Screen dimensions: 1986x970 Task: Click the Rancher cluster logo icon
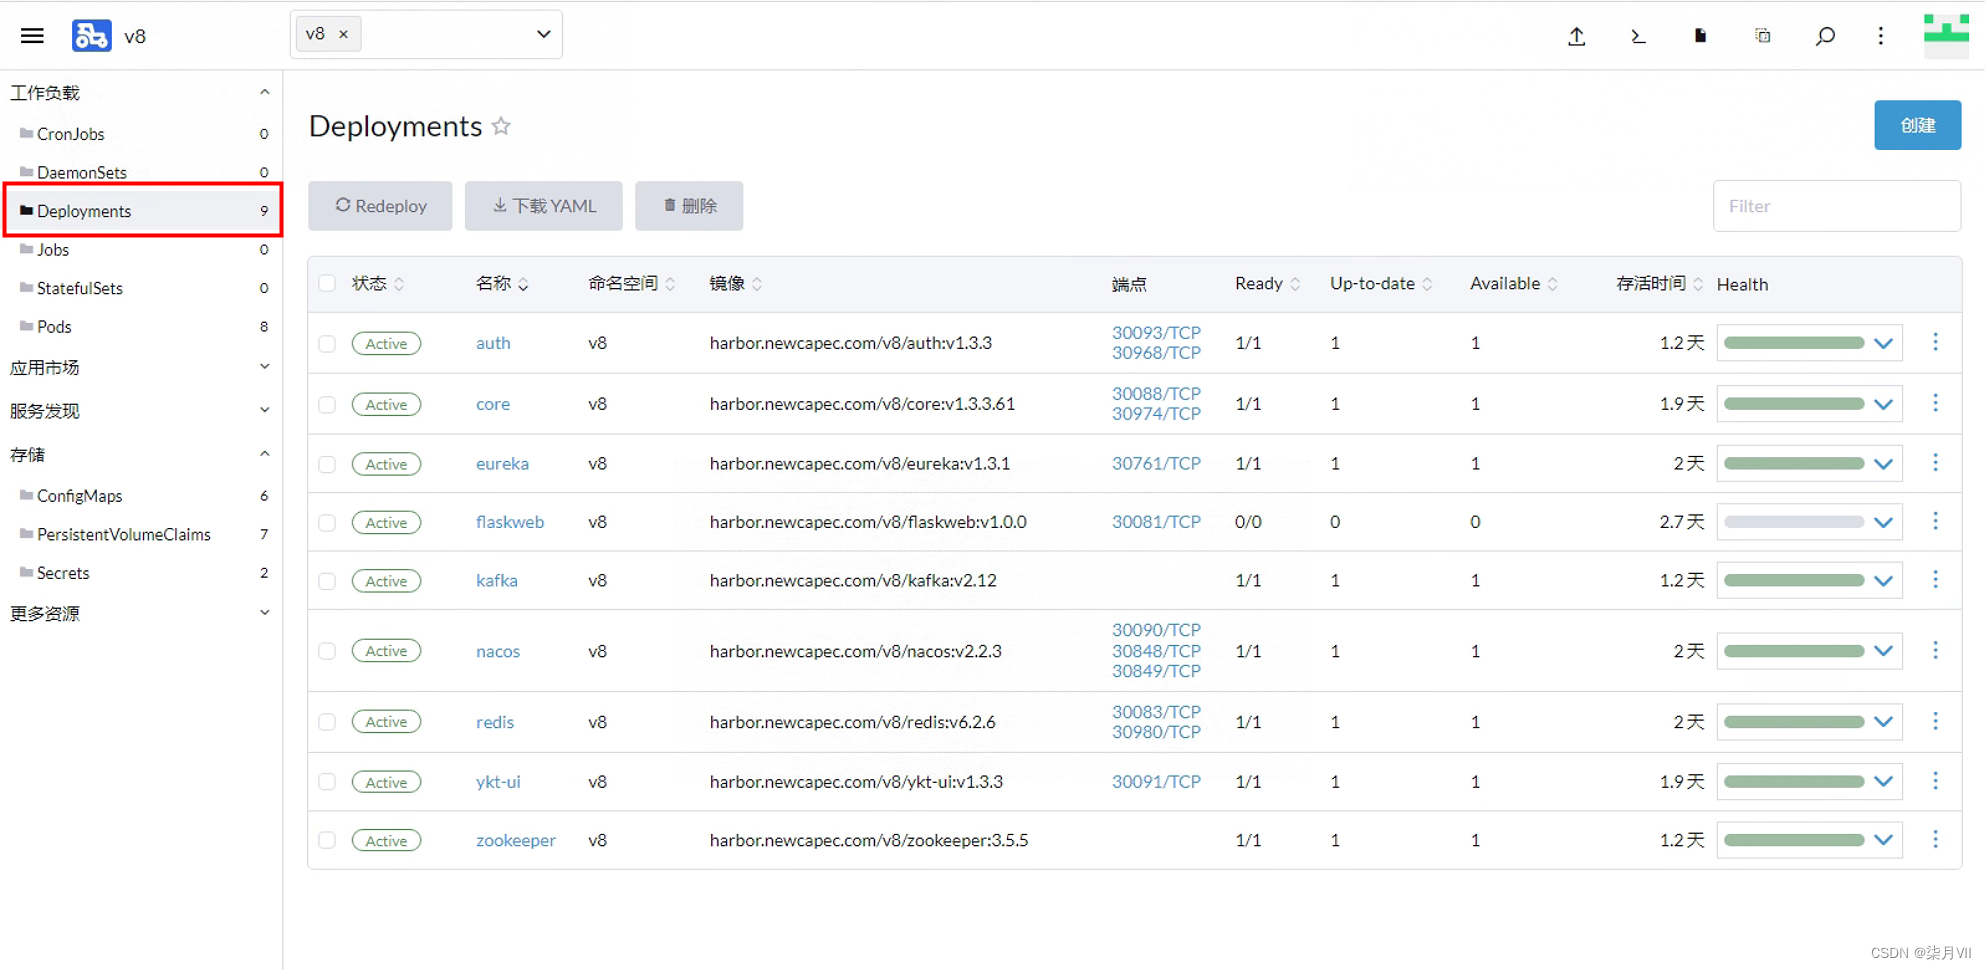click(91, 36)
